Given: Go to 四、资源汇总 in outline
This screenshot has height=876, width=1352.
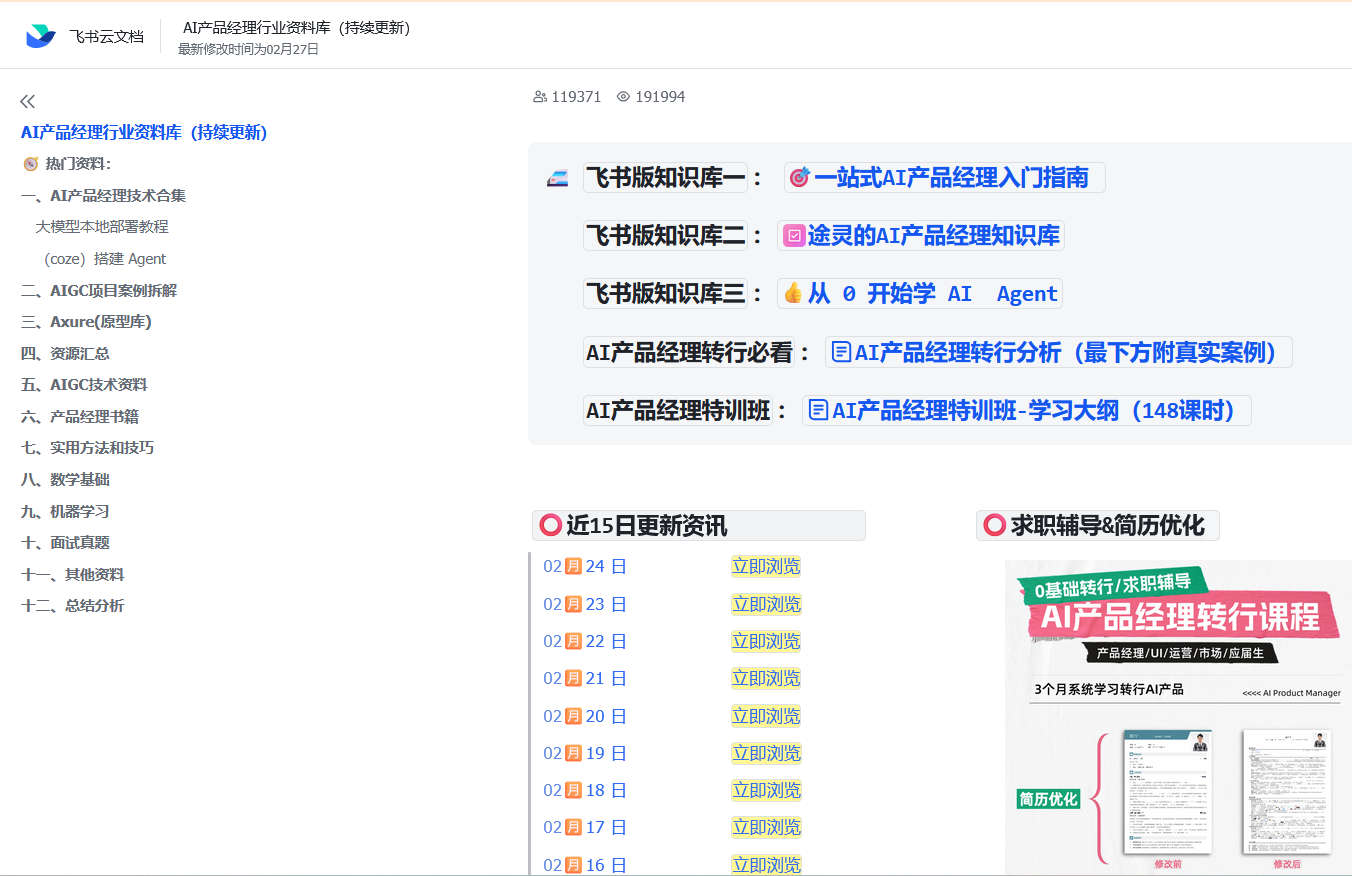Looking at the screenshot, I should 65,353.
